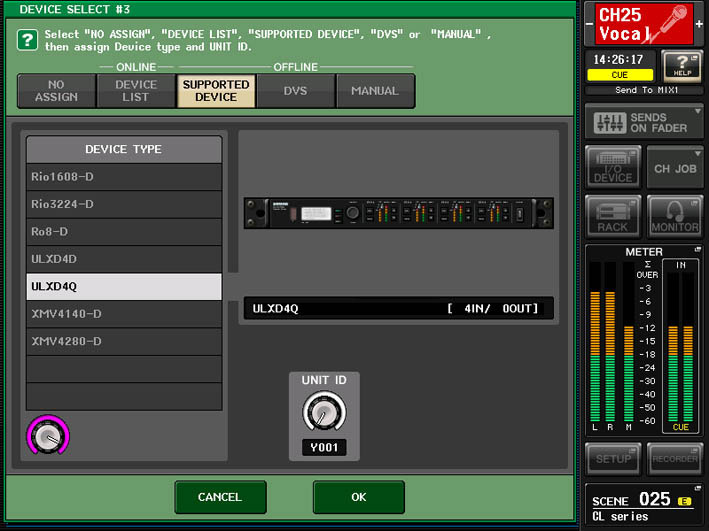Toggle SENDS ON FADER mode
Screen dimensions: 709x531
point(643,122)
